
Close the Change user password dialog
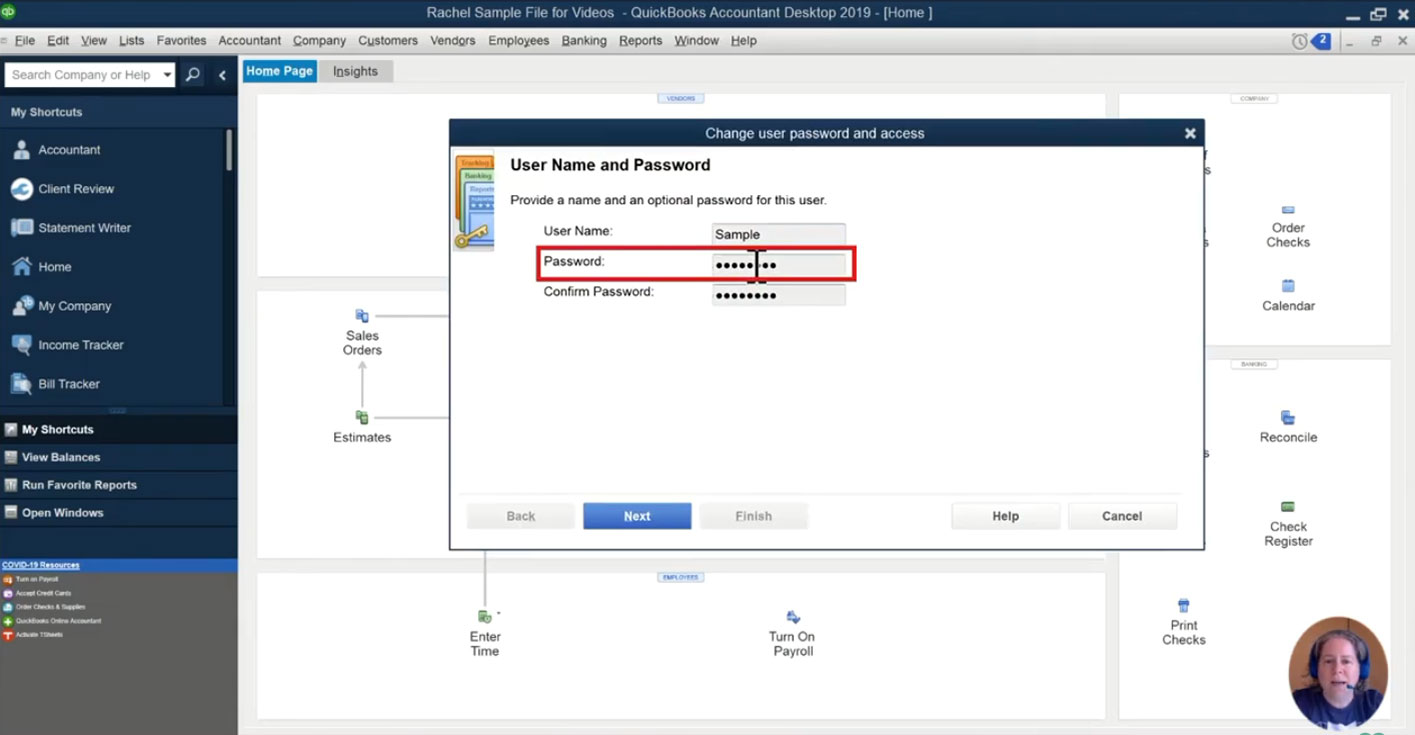click(x=1190, y=133)
